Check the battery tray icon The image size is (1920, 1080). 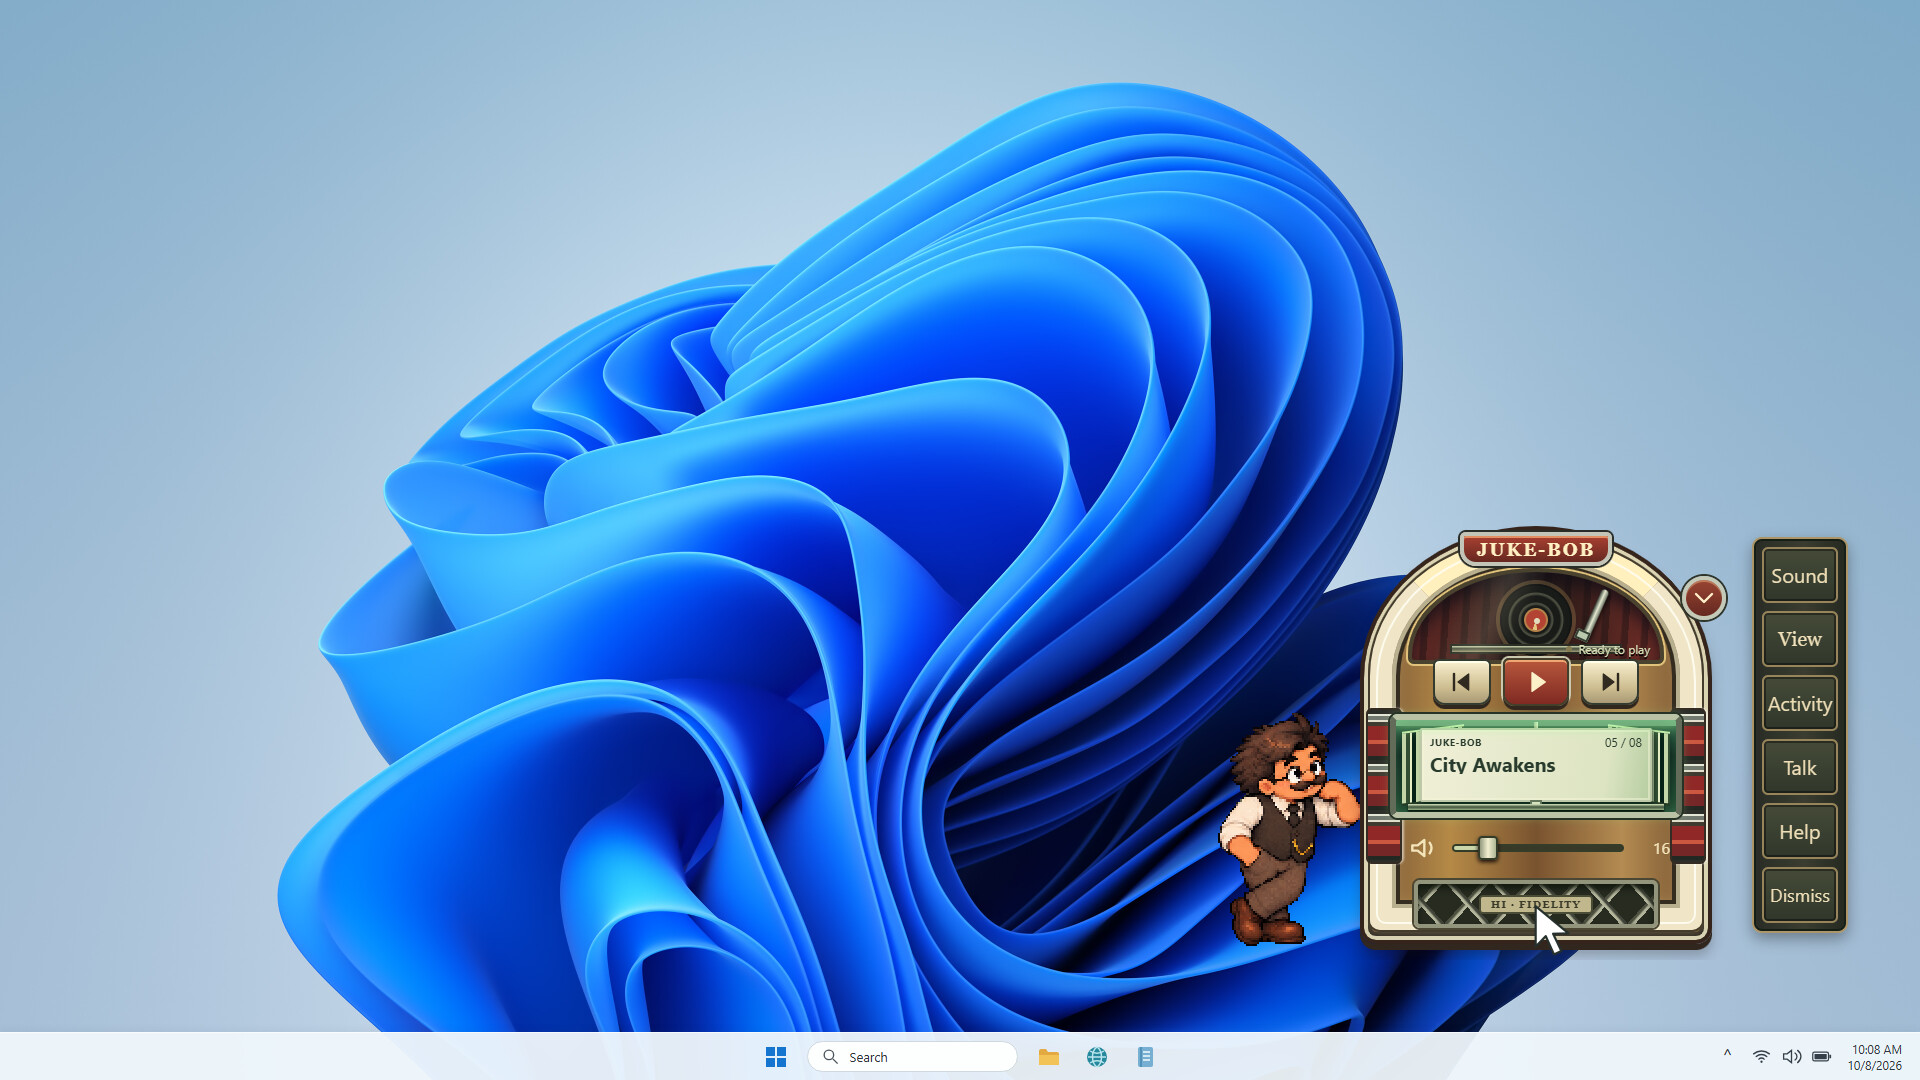(x=1821, y=1057)
